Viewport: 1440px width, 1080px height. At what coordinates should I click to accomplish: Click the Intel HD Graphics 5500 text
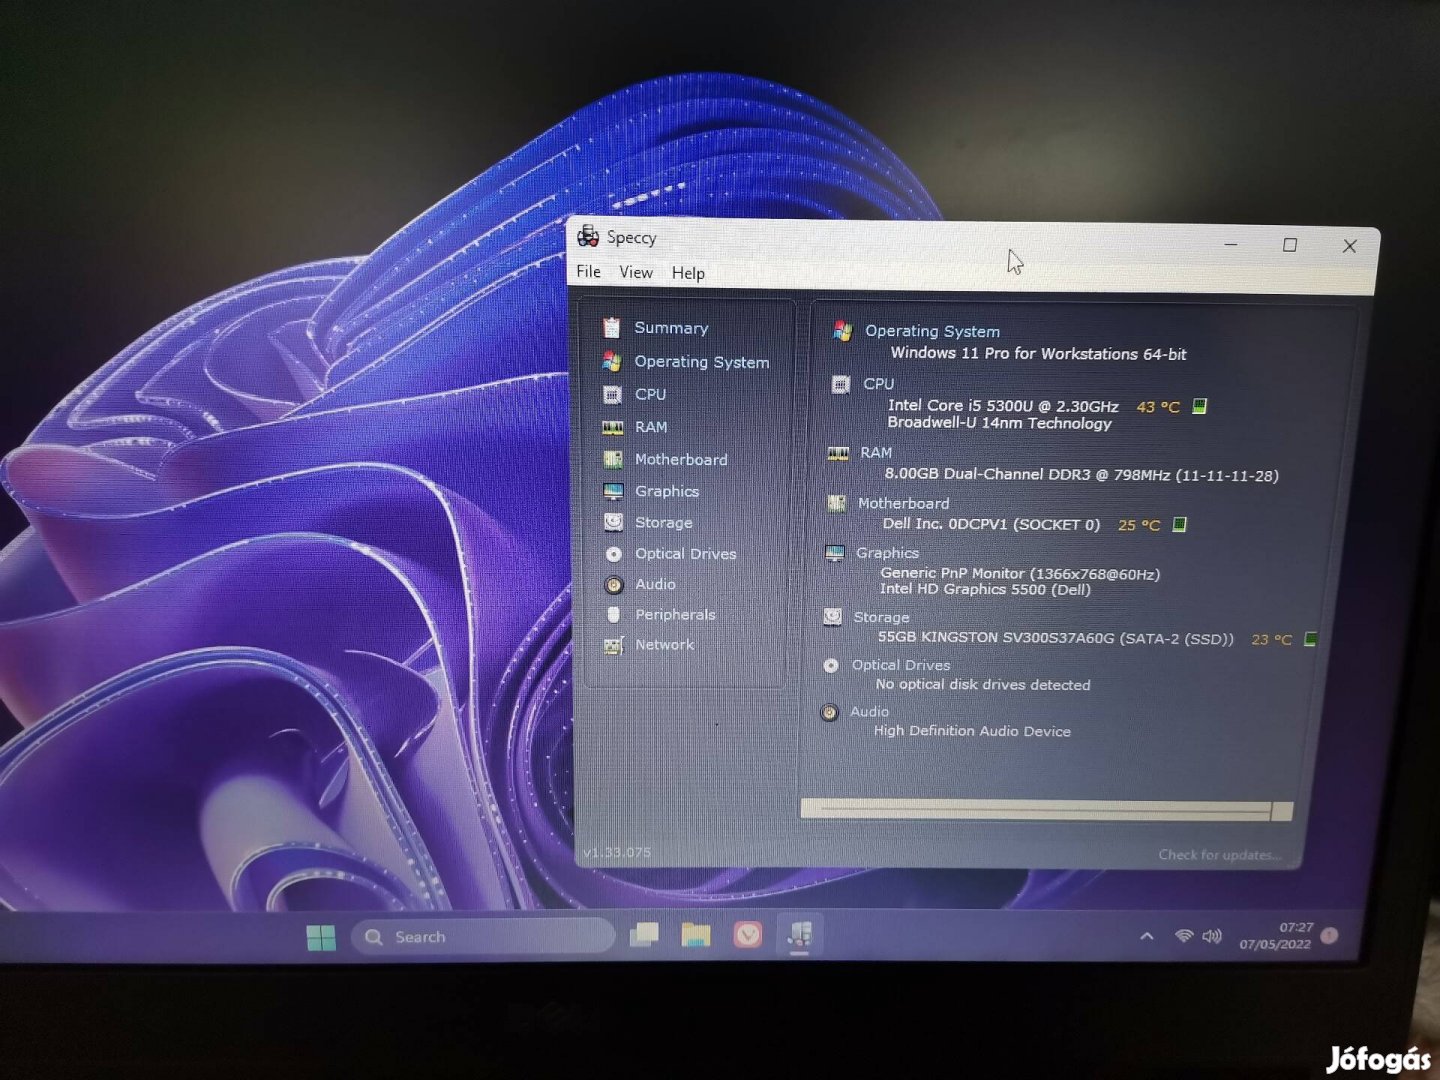(x=985, y=589)
